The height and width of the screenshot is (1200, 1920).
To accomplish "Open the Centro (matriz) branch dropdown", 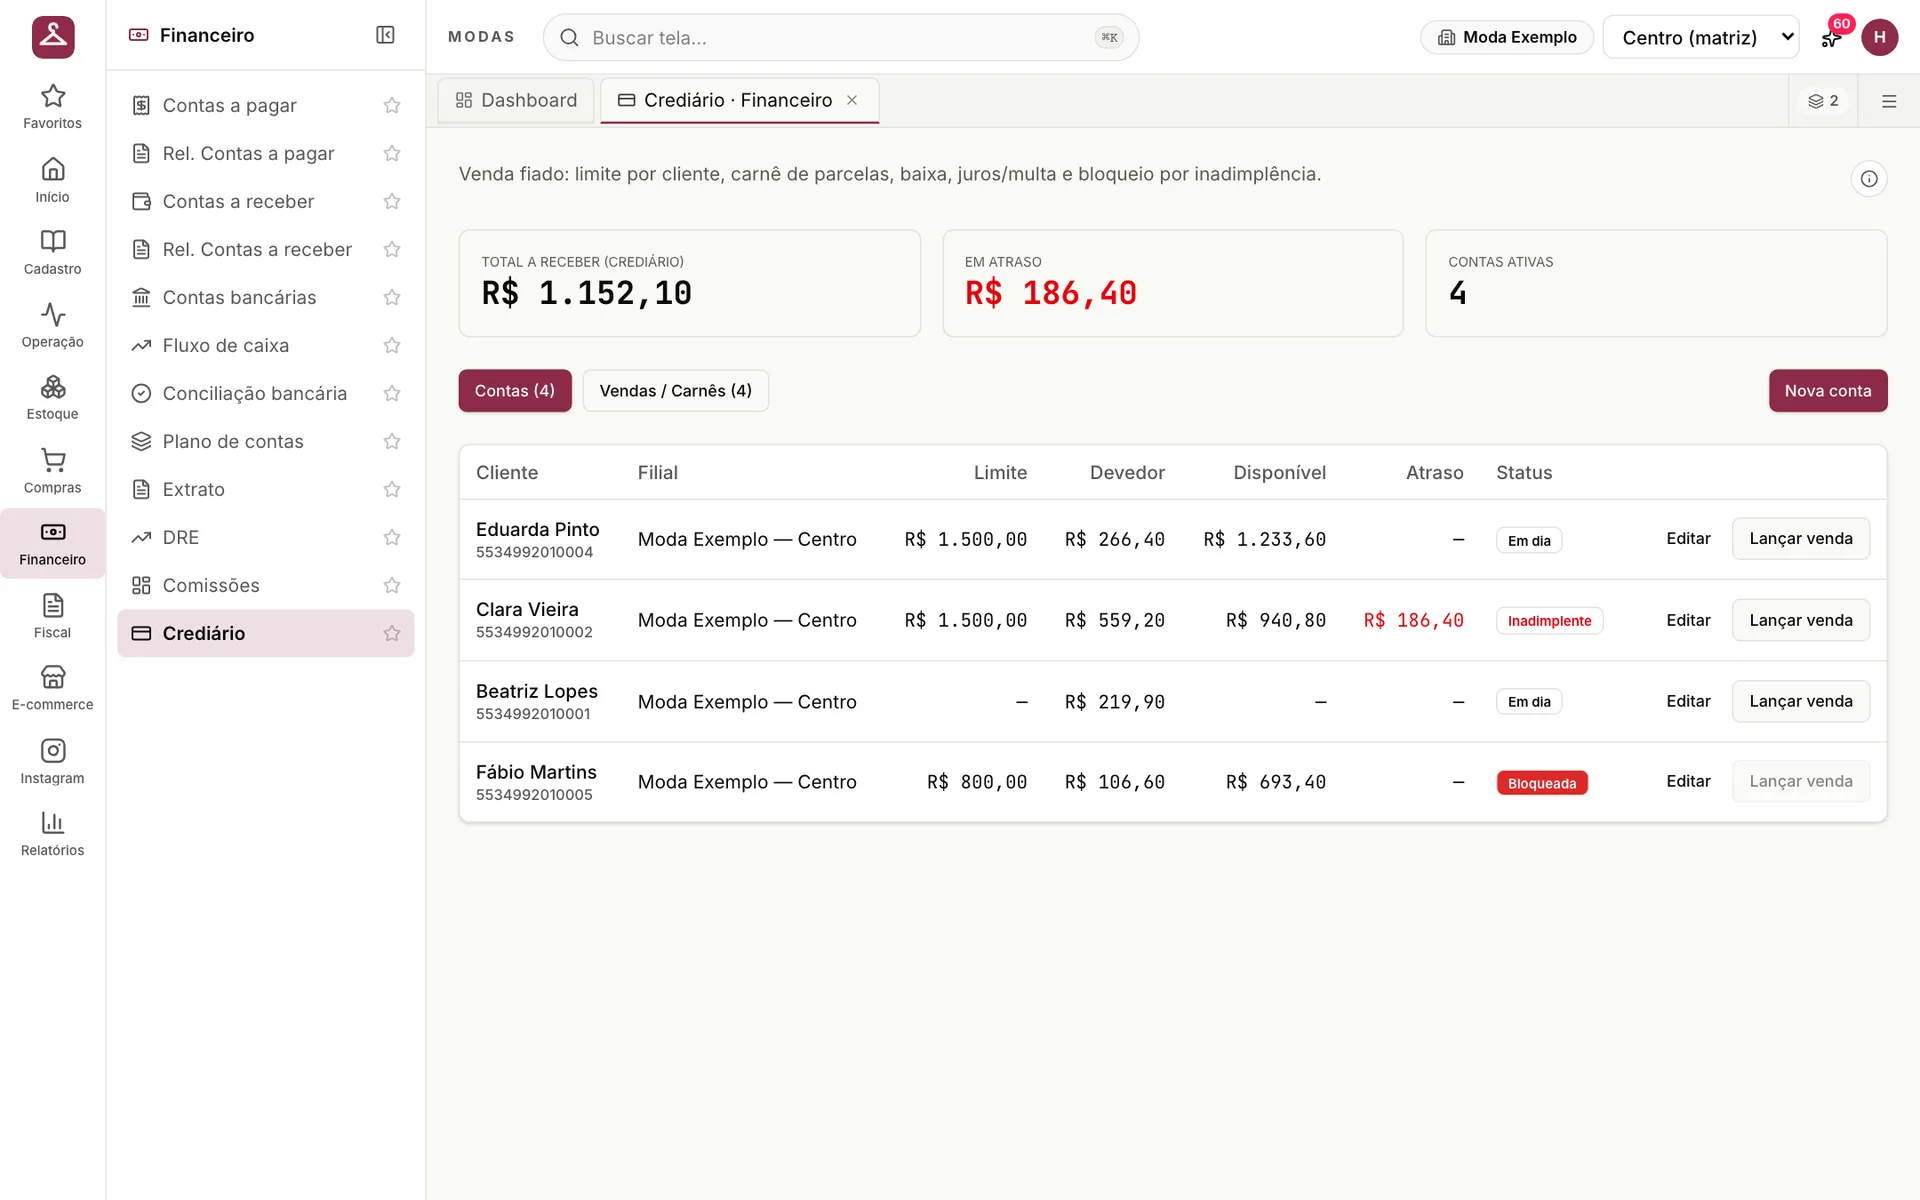I will [x=1700, y=37].
